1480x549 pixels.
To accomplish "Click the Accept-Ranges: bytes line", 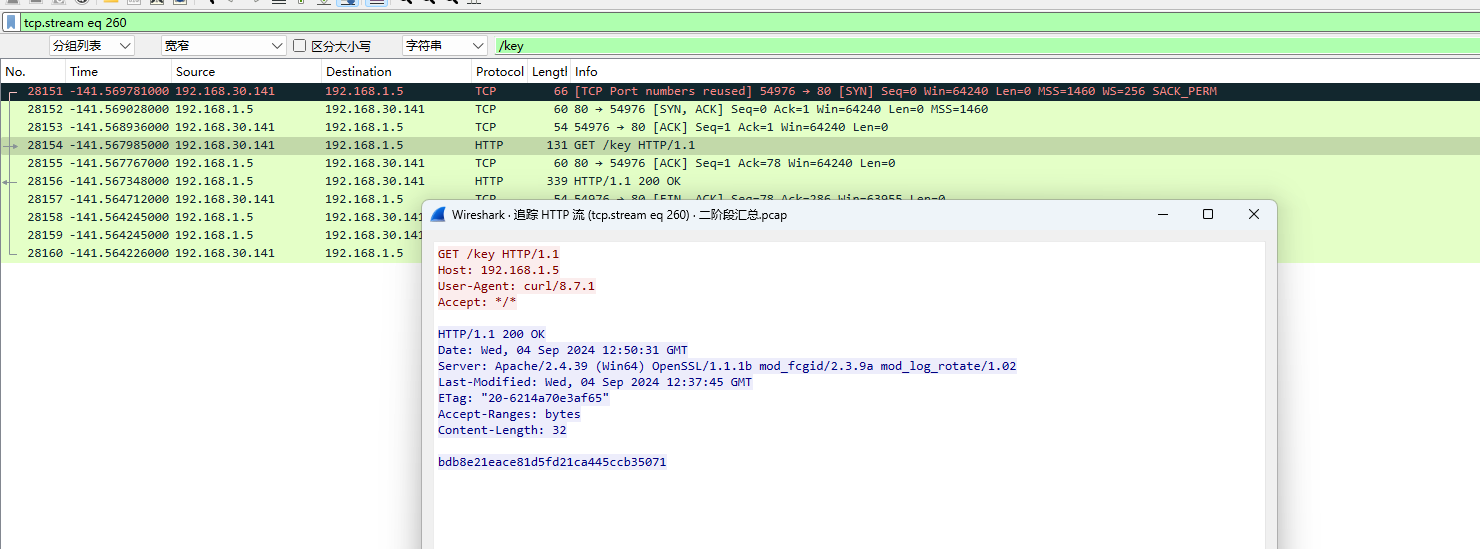I will tap(509, 414).
